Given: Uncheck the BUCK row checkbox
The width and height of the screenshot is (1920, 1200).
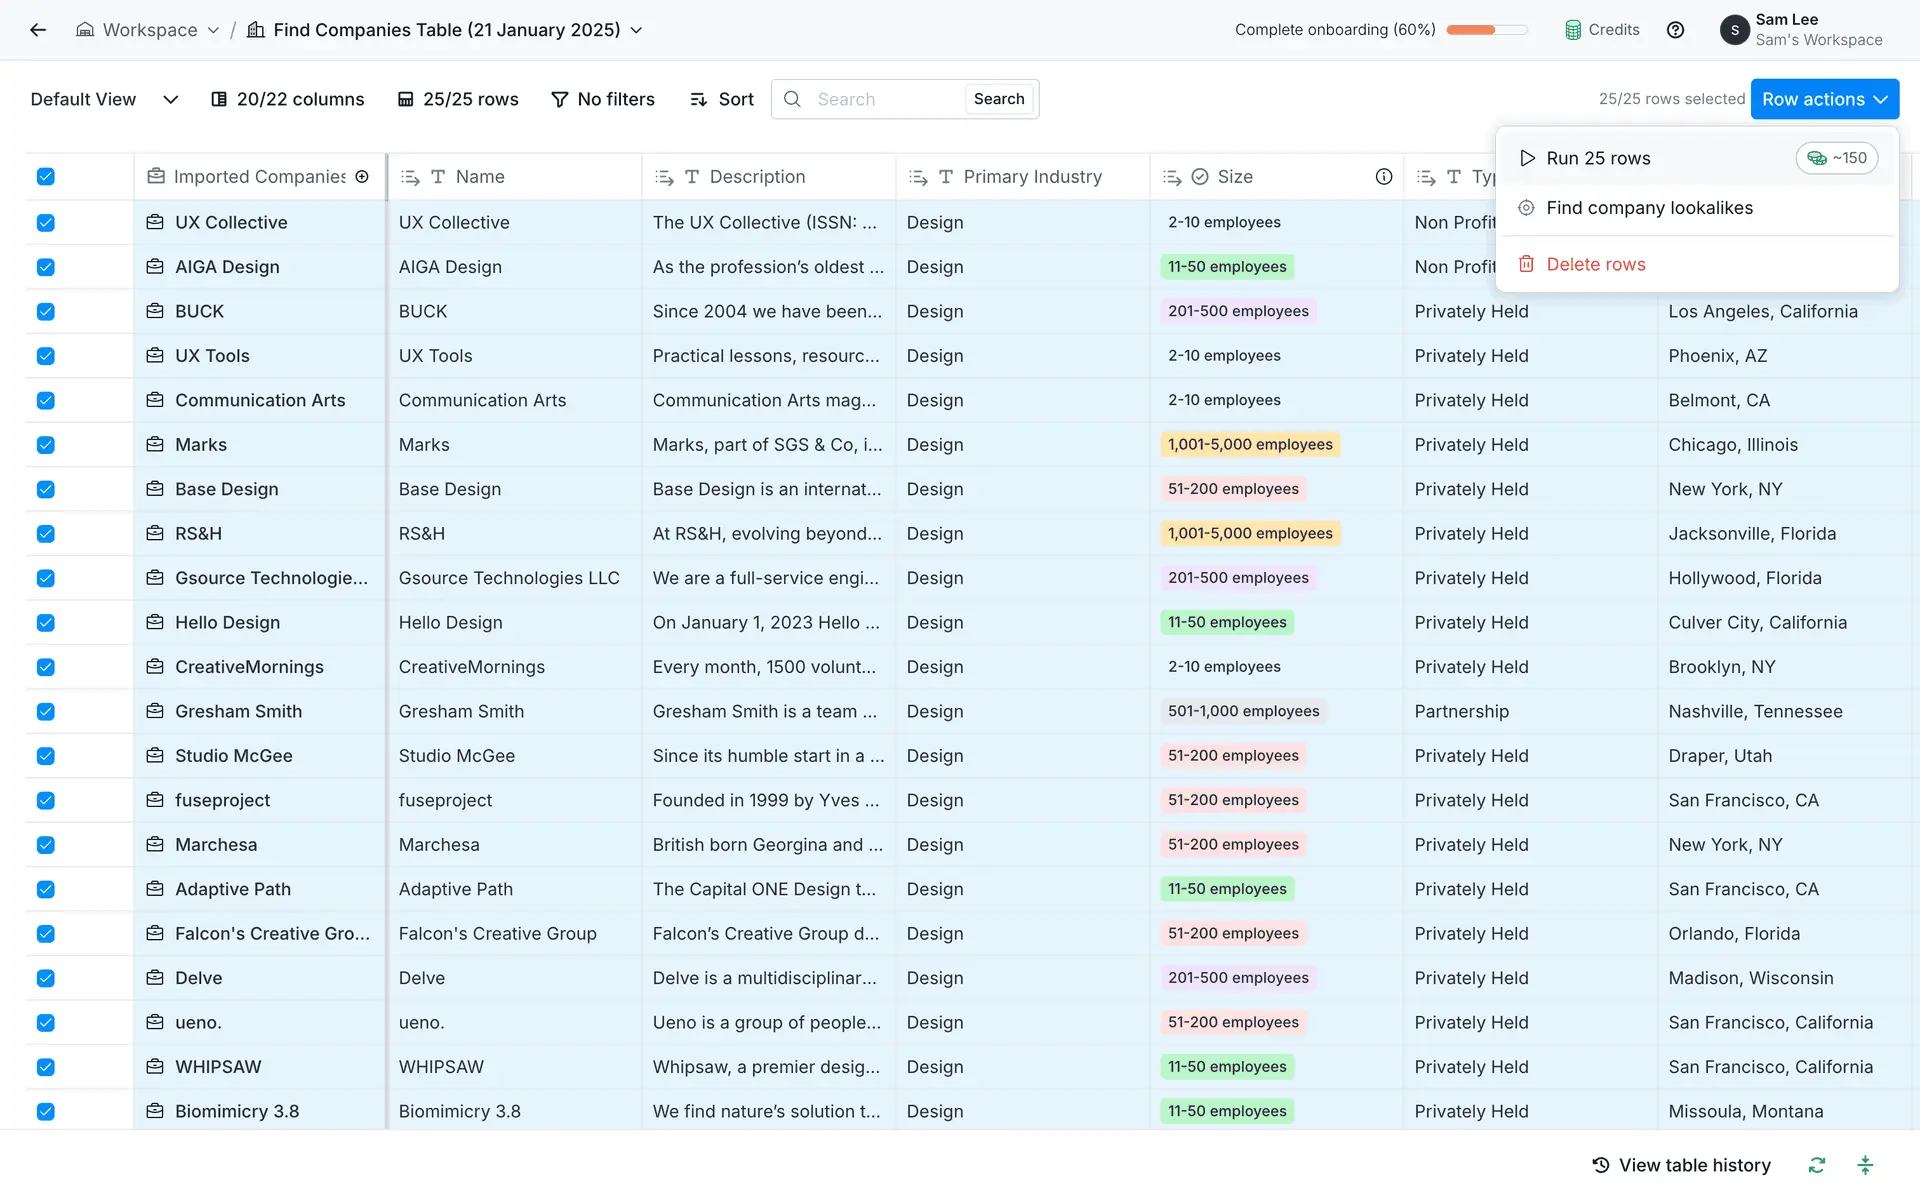Looking at the screenshot, I should tap(46, 311).
